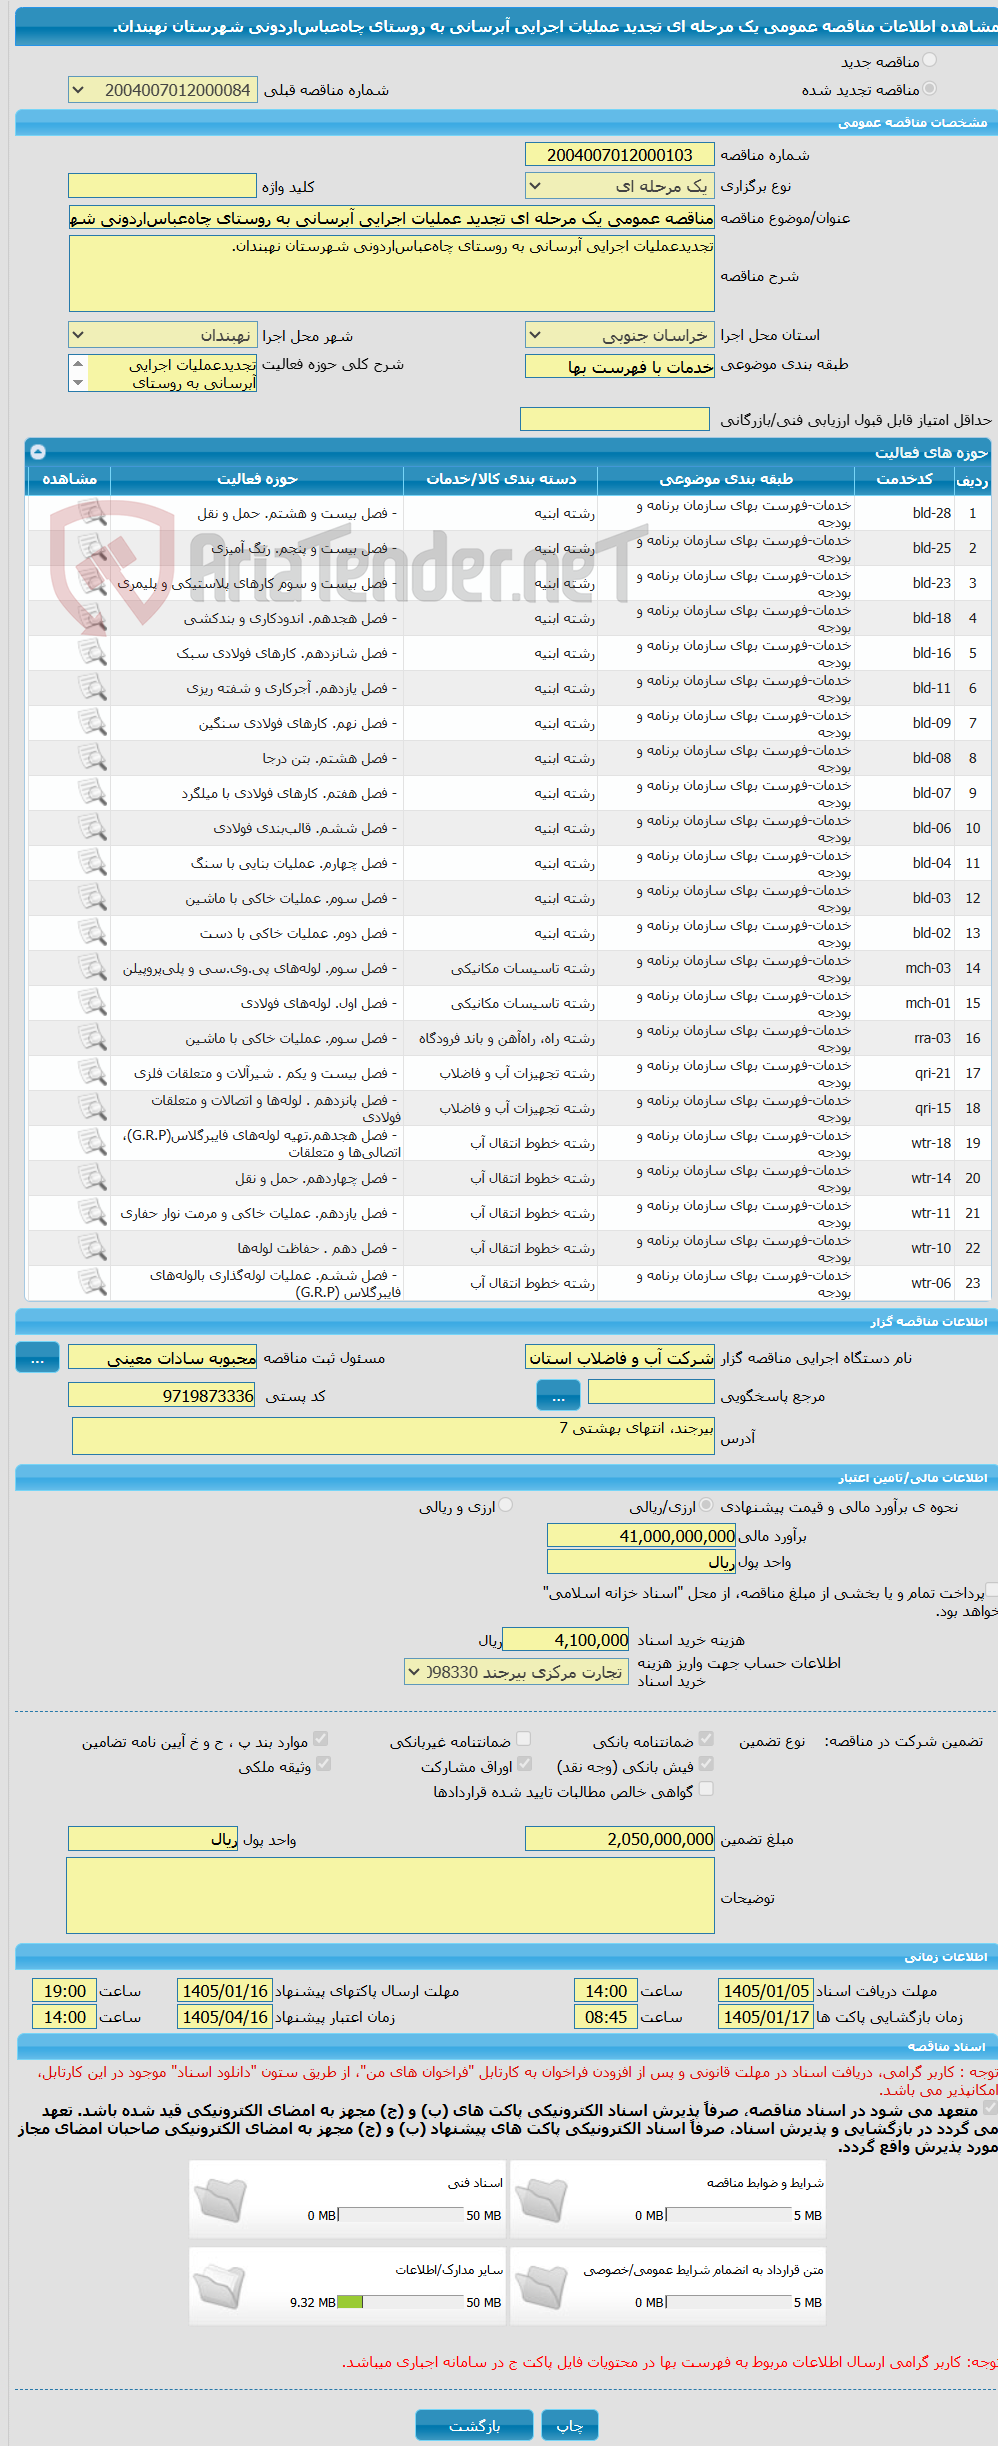Image resolution: width=998 pixels, height=2446 pixels.
Task: Open view icon for row bld-04
Action: [x=92, y=863]
